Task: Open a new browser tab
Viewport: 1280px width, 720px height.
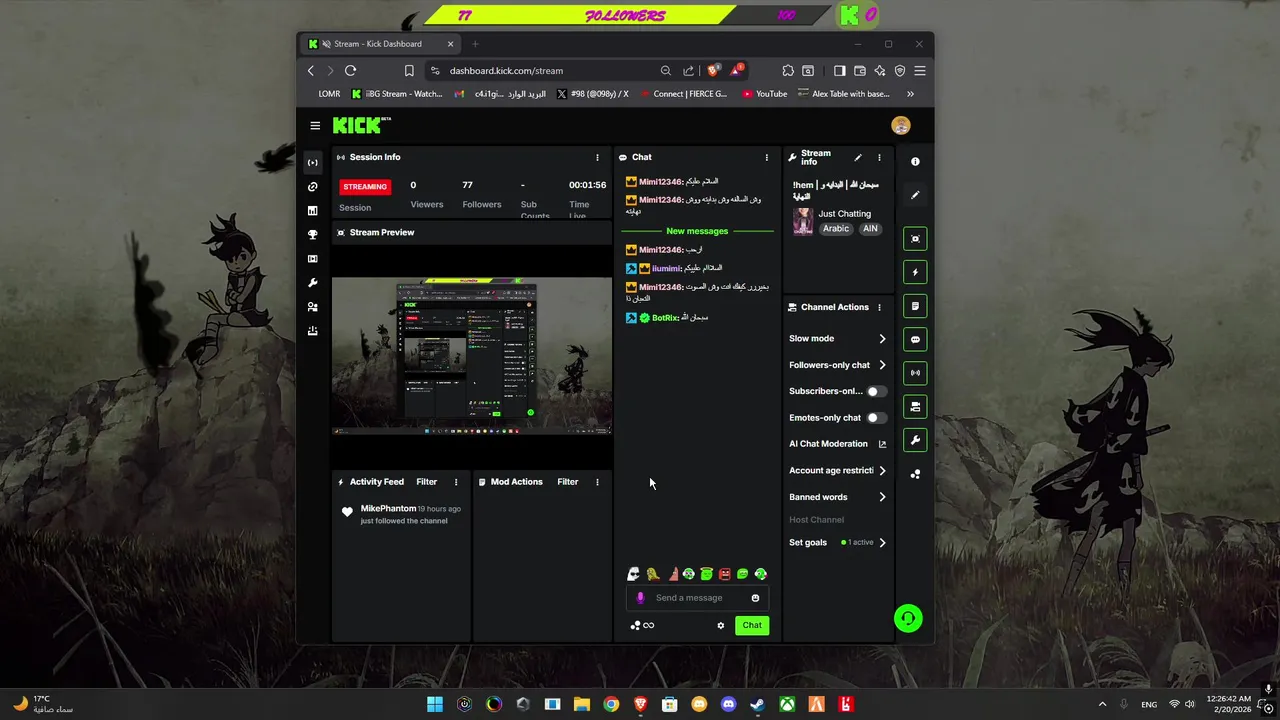Action: (475, 44)
